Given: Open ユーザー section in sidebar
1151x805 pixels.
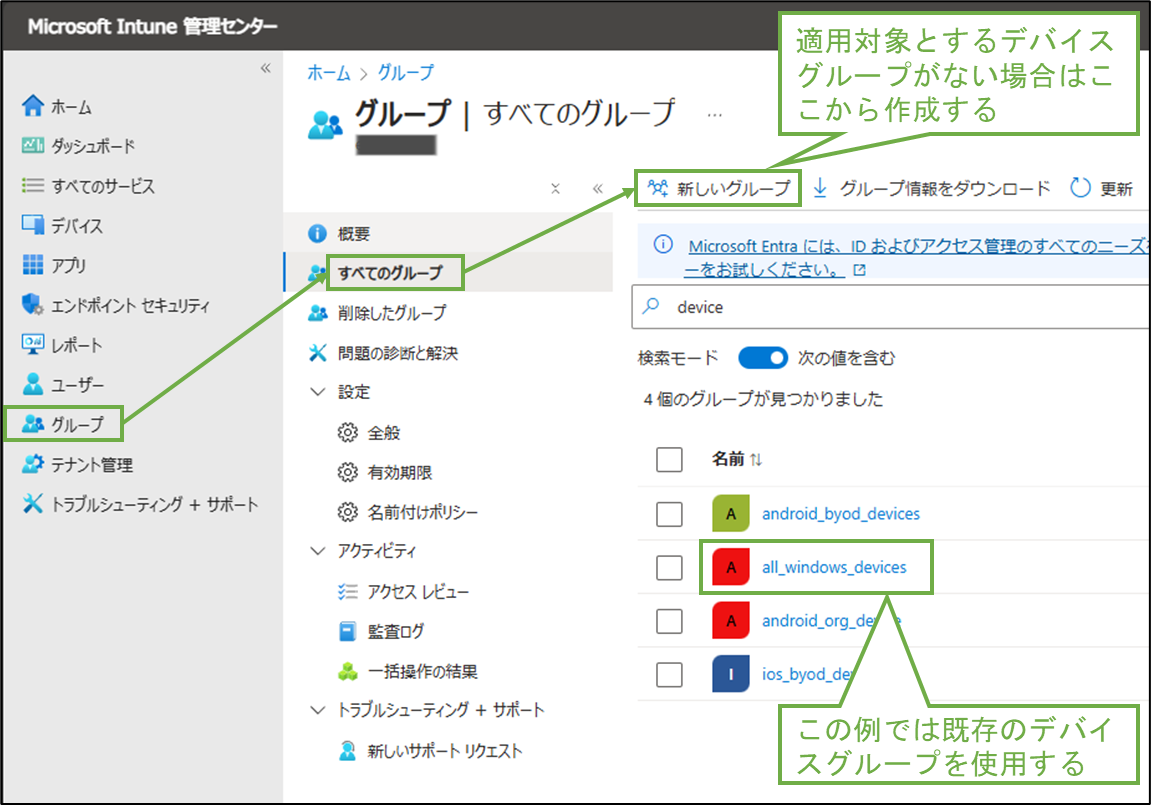Looking at the screenshot, I should pos(63,385).
